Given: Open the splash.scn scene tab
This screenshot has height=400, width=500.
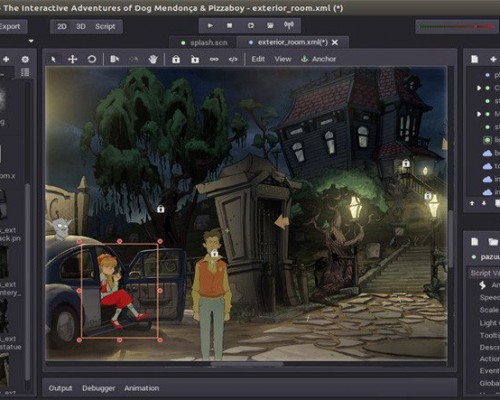Looking at the screenshot, I should [x=204, y=43].
